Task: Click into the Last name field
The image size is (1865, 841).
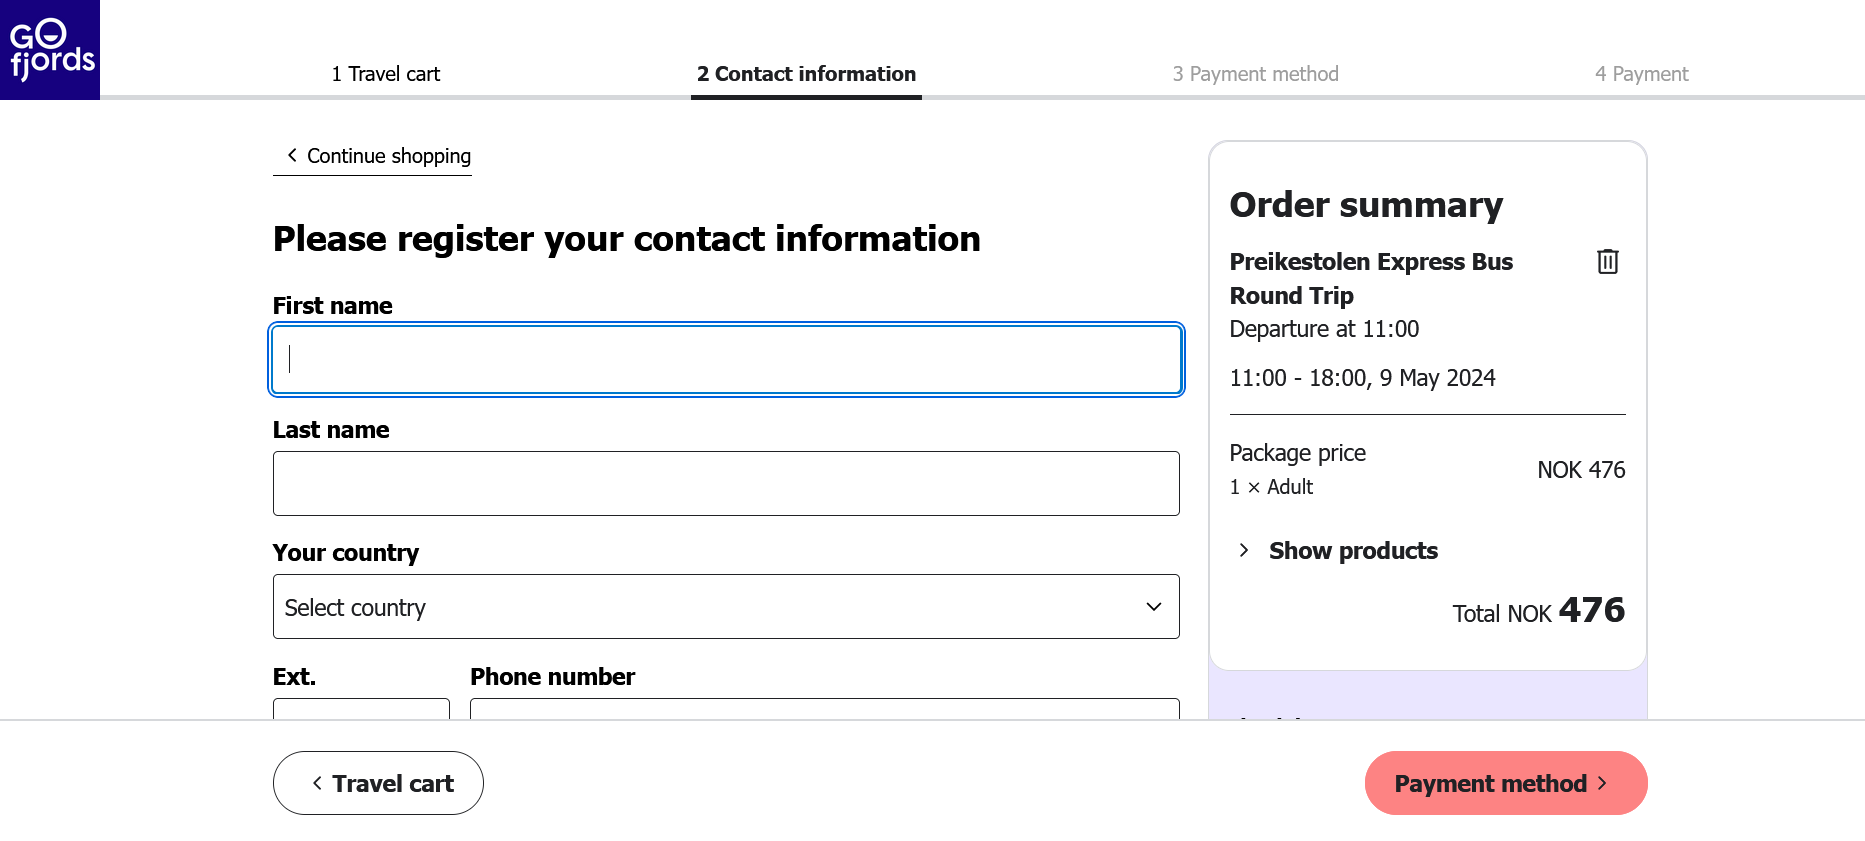Action: point(726,484)
